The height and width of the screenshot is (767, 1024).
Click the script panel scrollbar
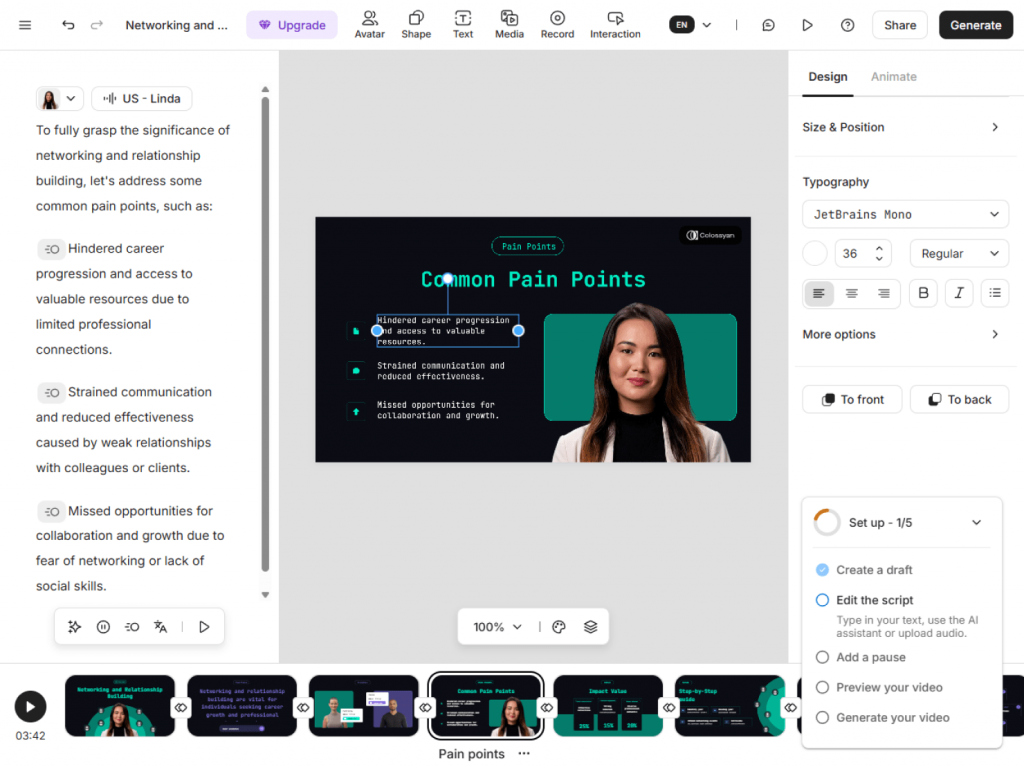coord(265,333)
